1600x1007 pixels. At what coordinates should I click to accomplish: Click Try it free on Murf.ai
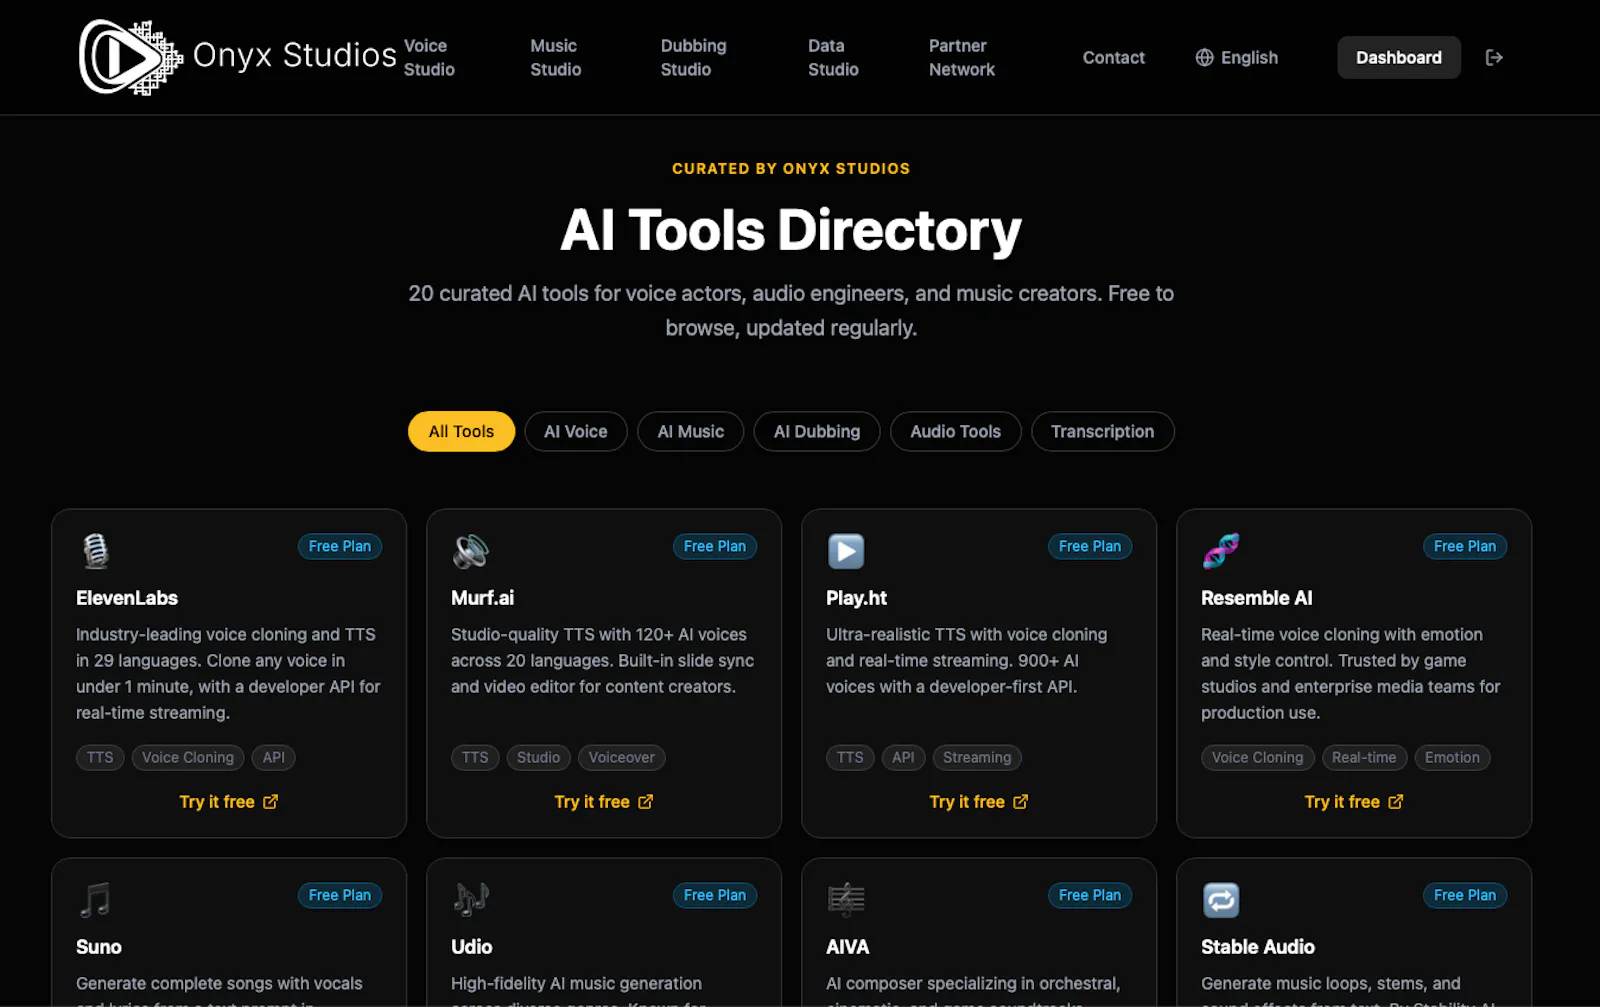603,802
